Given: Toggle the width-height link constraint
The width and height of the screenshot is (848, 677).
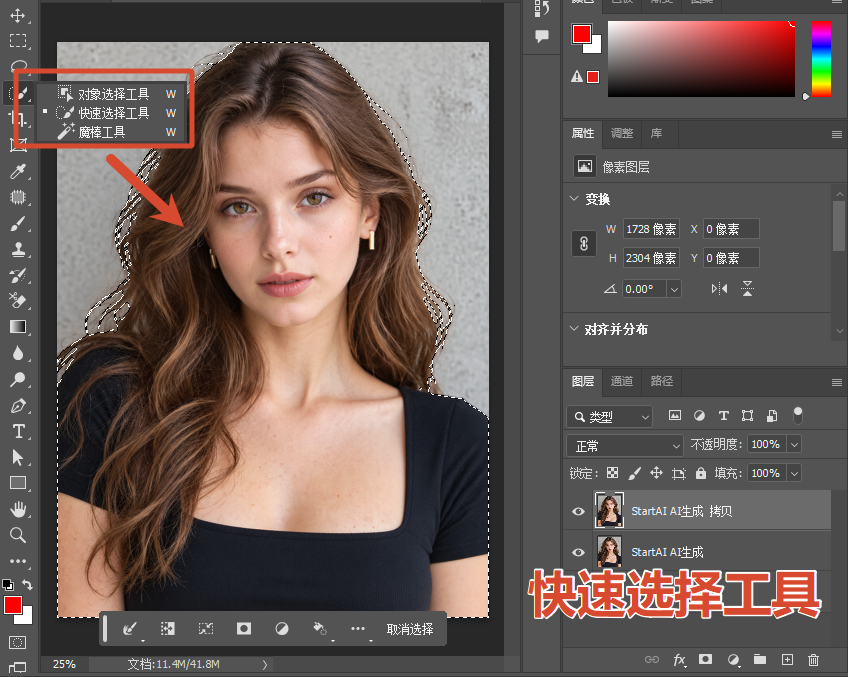Looking at the screenshot, I should (x=584, y=244).
